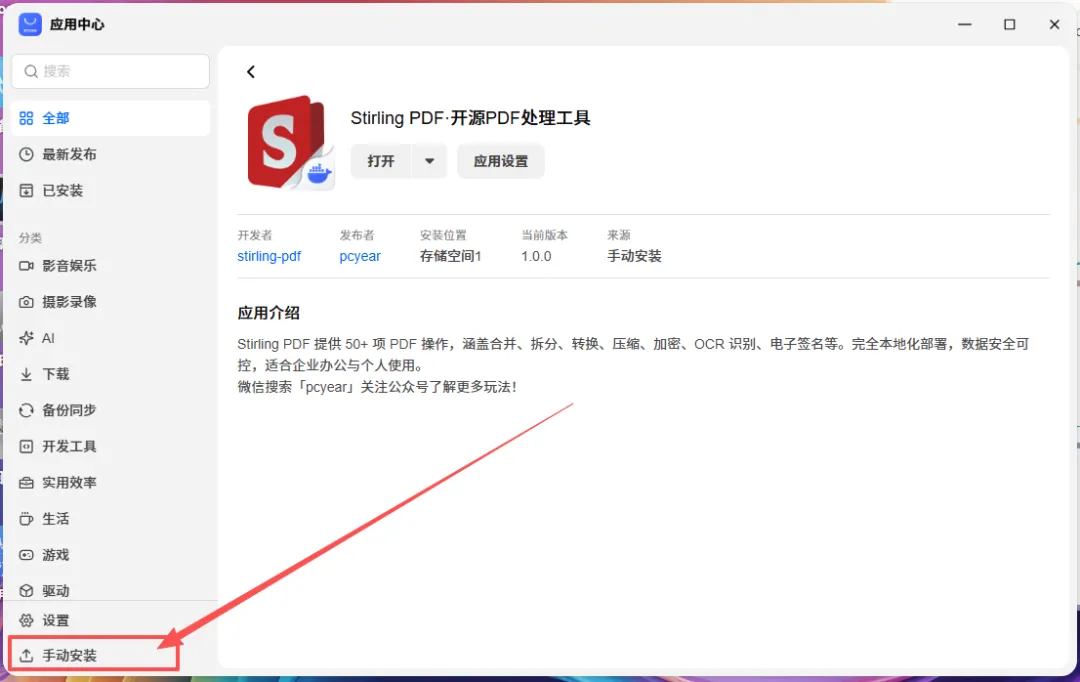Image resolution: width=1080 pixels, height=682 pixels.
Task: Click the 摄影录像 camera icon
Action: 26,302
